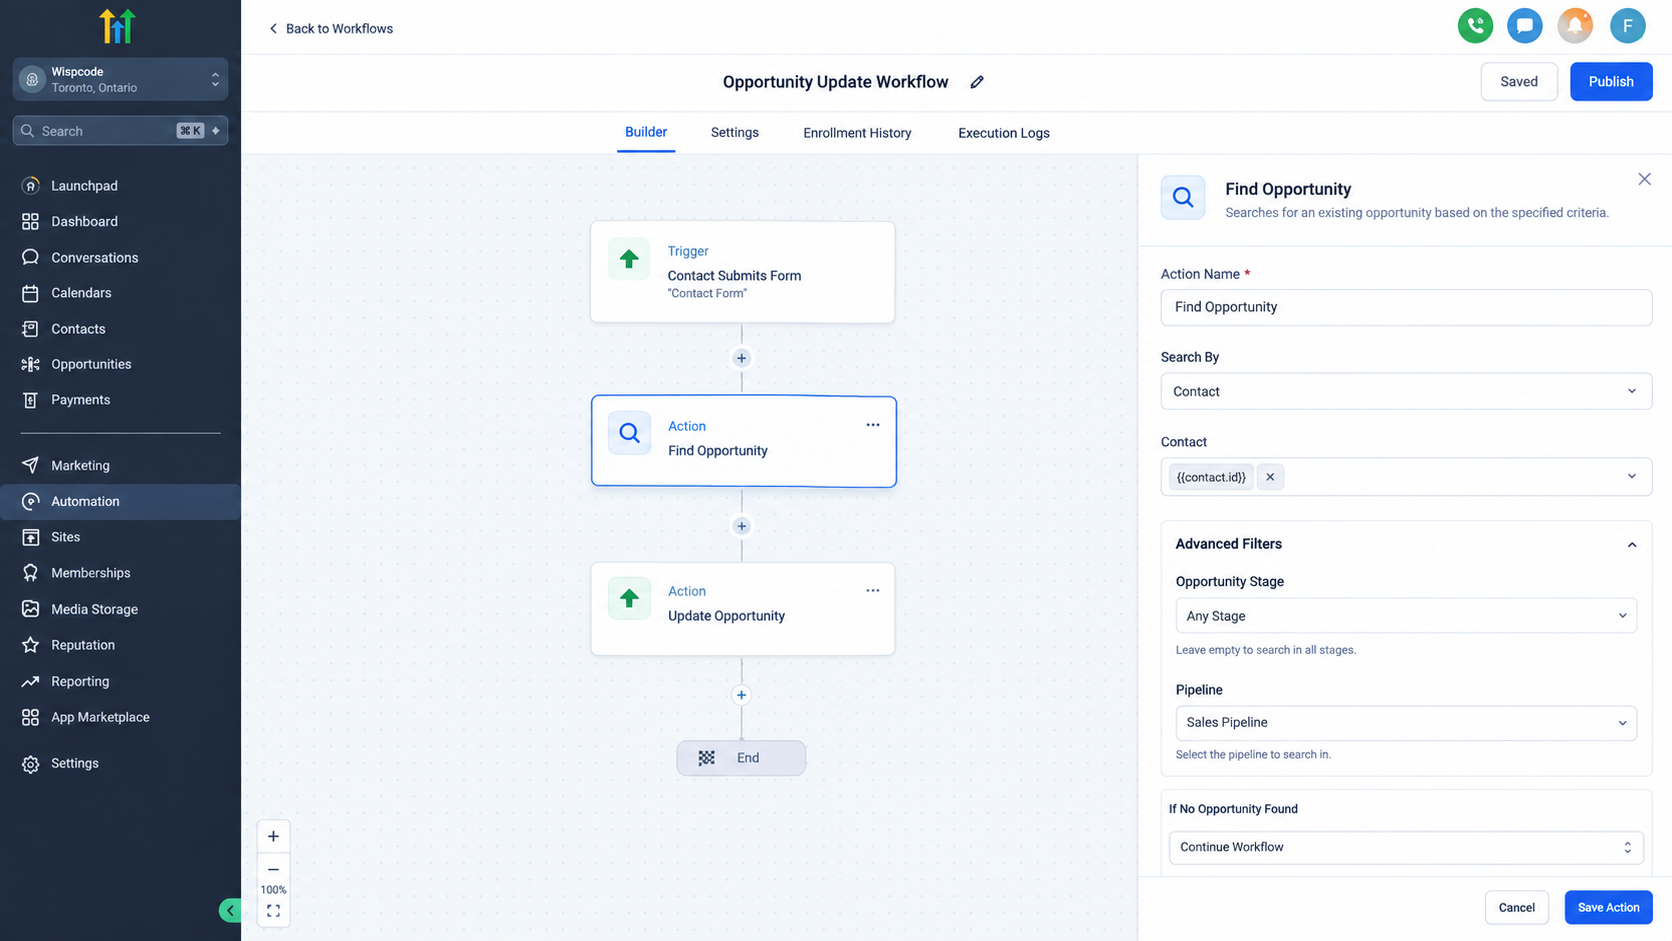Click the Action Name input field
Screen dimensions: 1672x941
pyautogui.click(x=1406, y=307)
